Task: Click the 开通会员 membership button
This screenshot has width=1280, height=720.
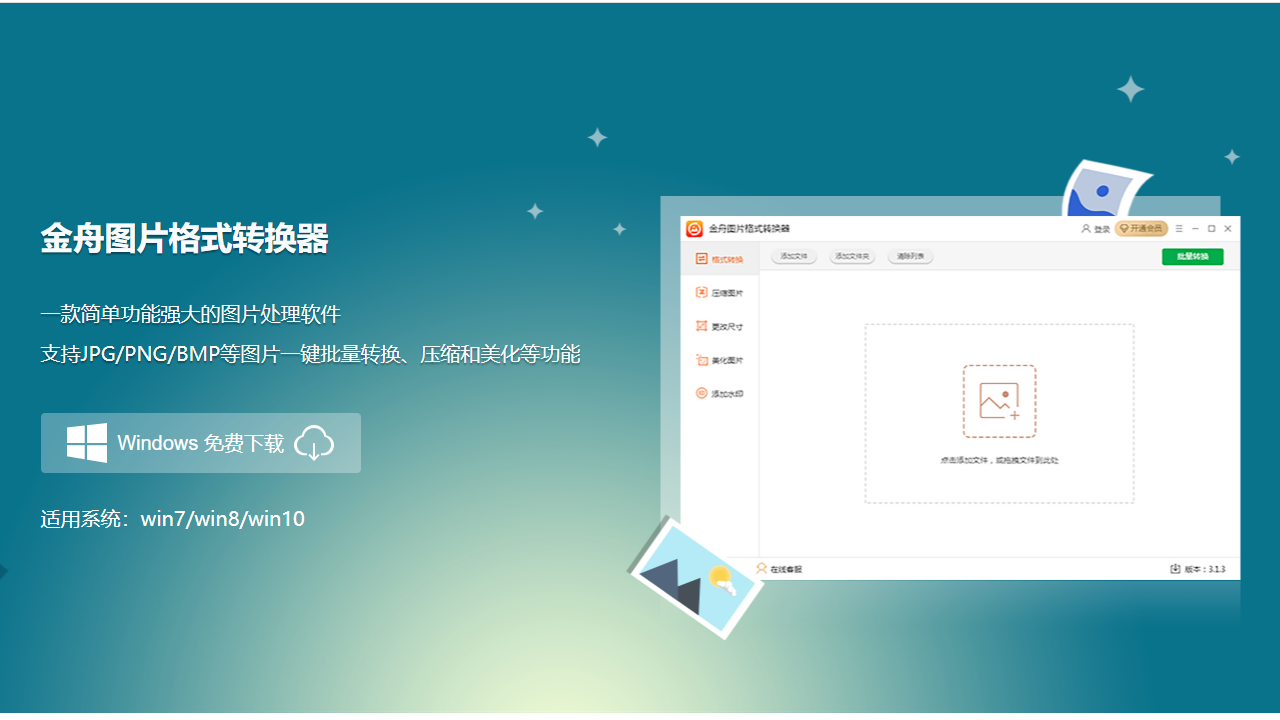Action: click(1141, 229)
